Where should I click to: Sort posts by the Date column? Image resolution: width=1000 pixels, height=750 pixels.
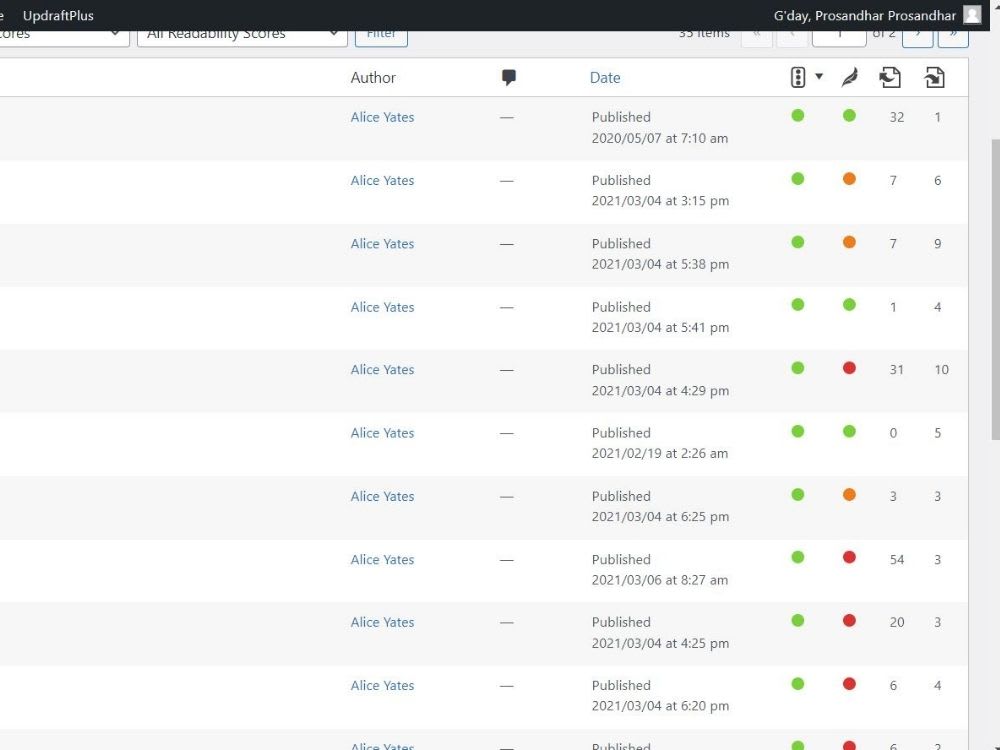(x=605, y=78)
